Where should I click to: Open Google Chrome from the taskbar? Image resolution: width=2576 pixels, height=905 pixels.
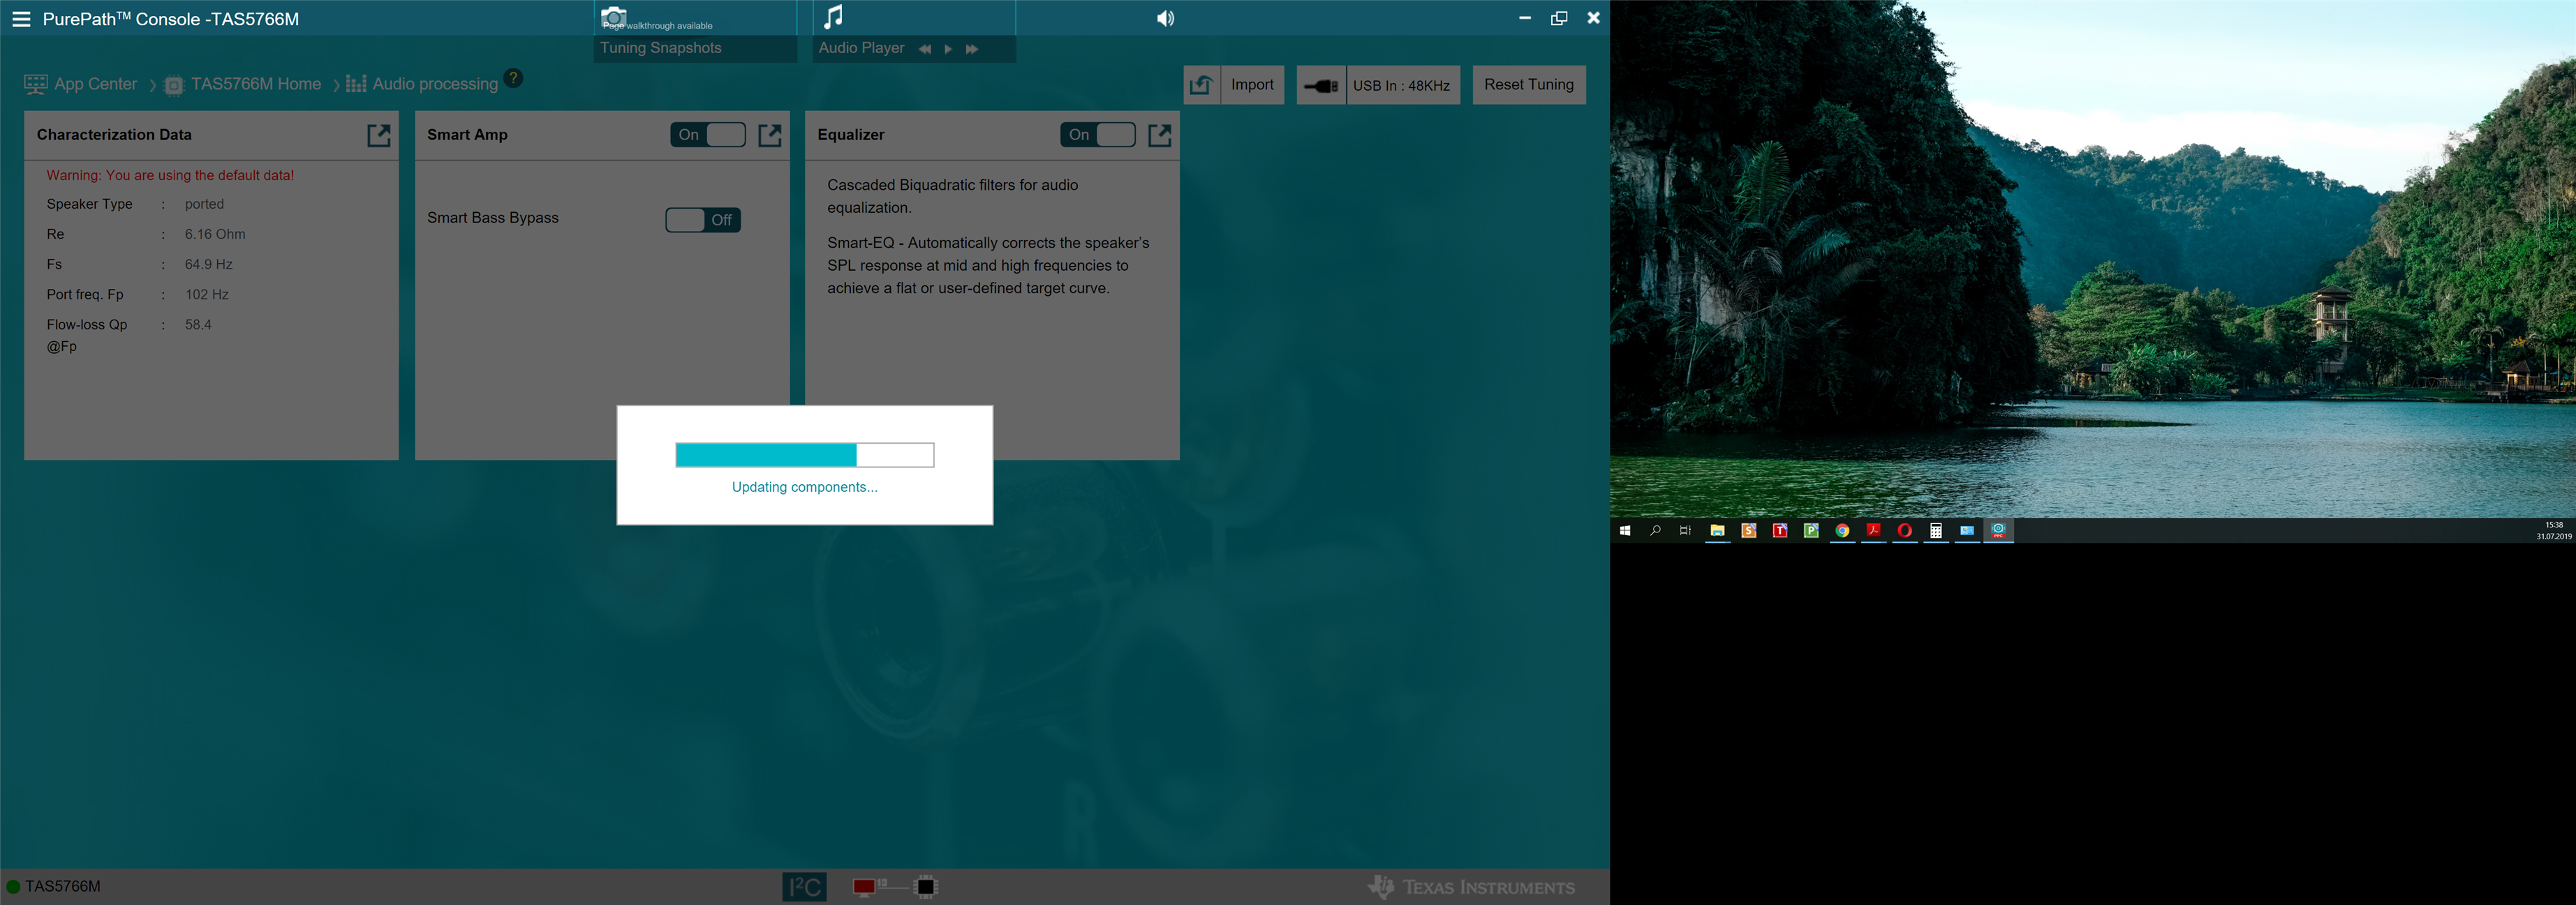[1842, 531]
